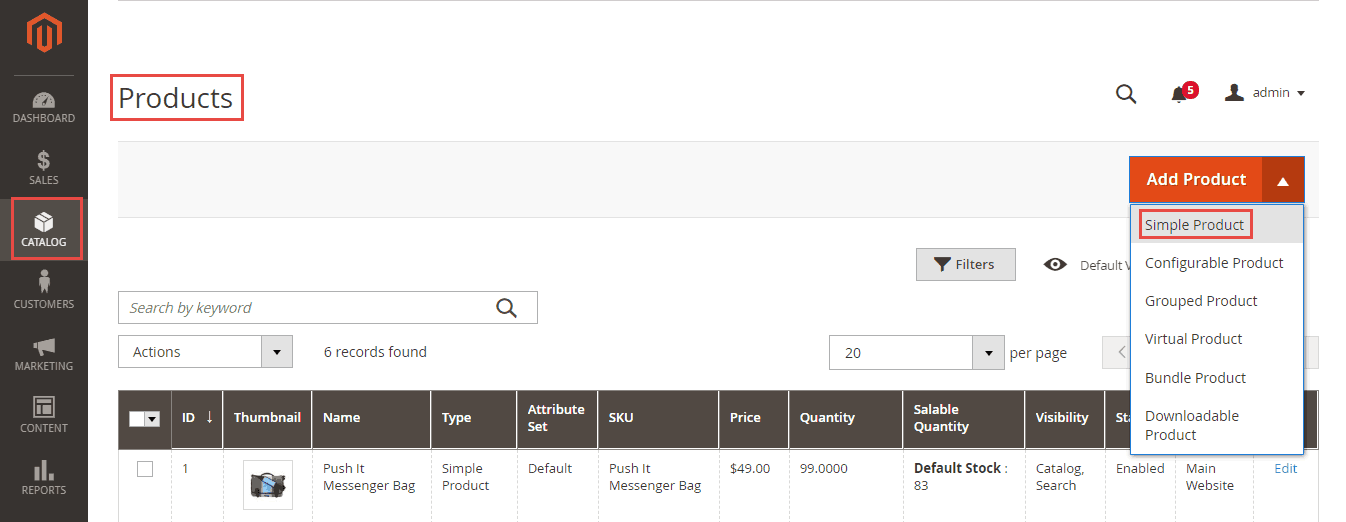Click the Products page title

pos(176,98)
